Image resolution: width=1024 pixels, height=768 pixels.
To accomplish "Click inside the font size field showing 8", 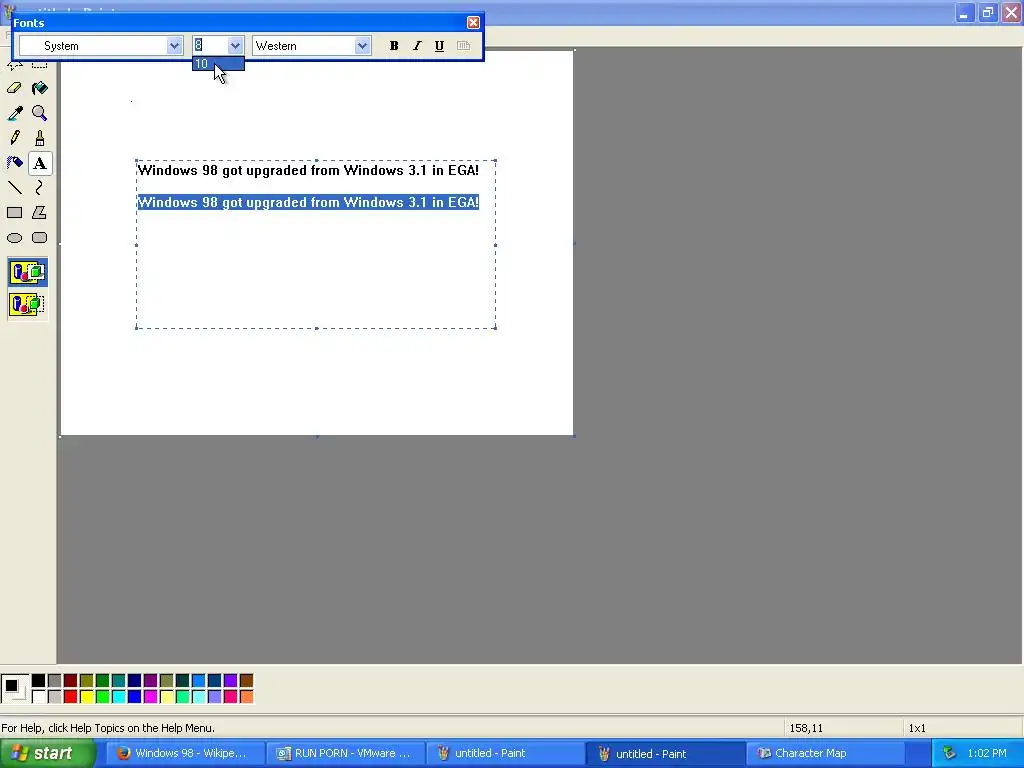I will [210, 46].
